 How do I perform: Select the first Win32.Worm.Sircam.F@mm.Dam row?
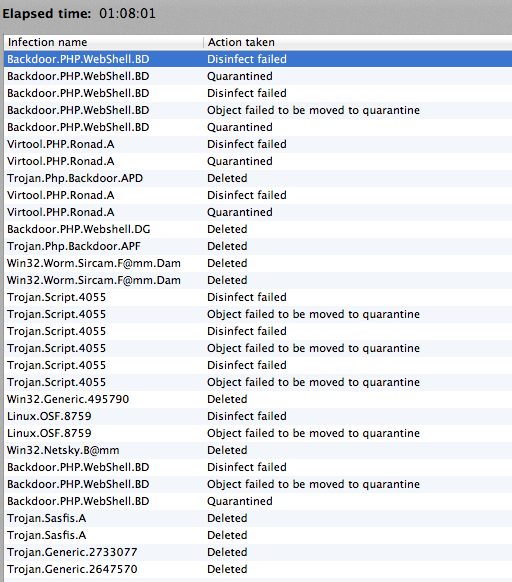258,263
